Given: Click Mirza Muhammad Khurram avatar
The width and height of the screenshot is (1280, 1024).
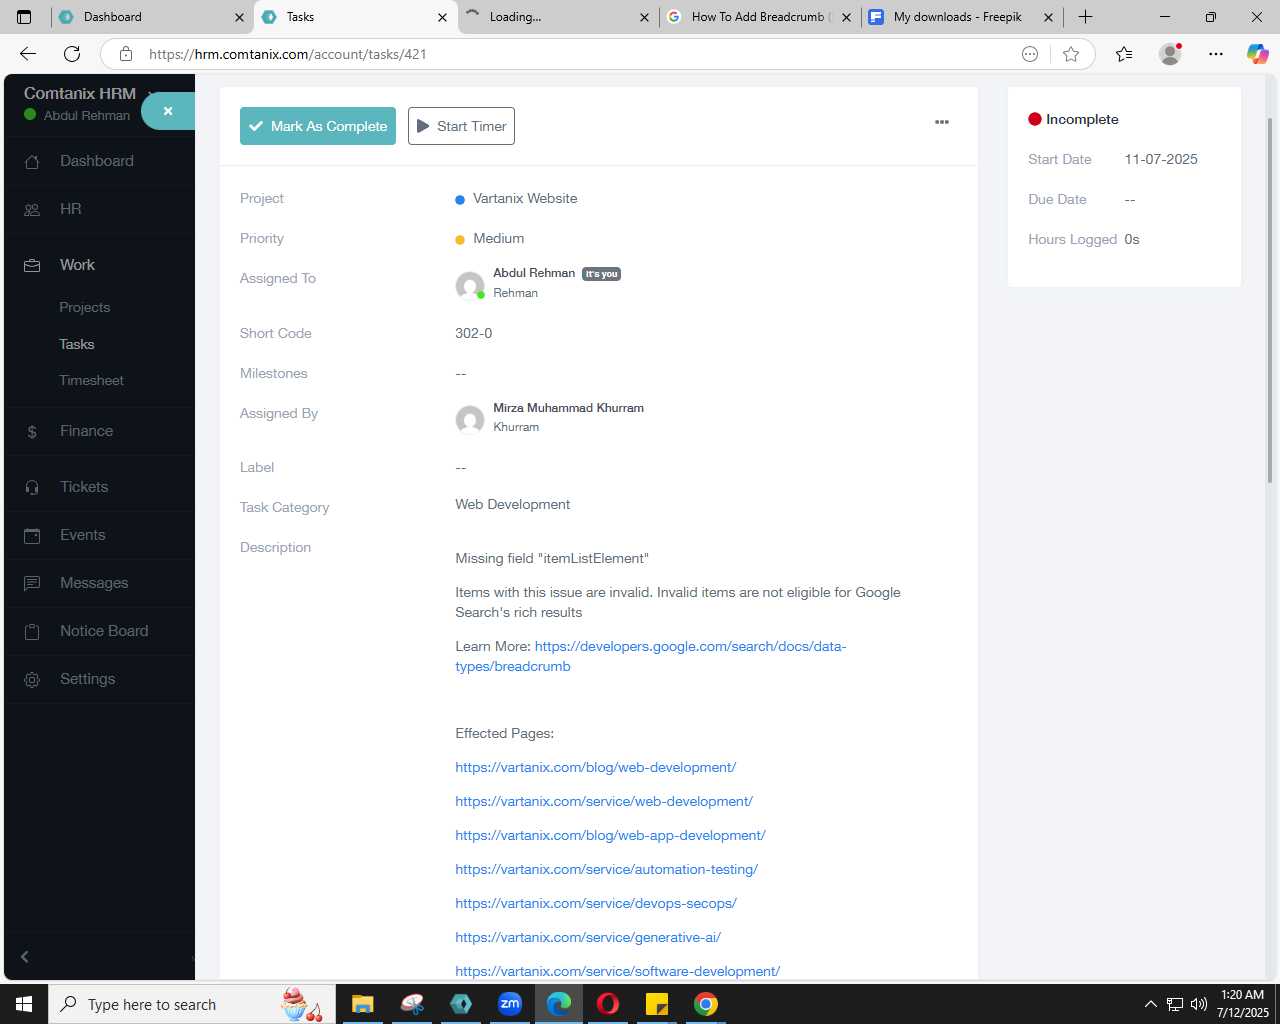Looking at the screenshot, I should click(x=470, y=420).
